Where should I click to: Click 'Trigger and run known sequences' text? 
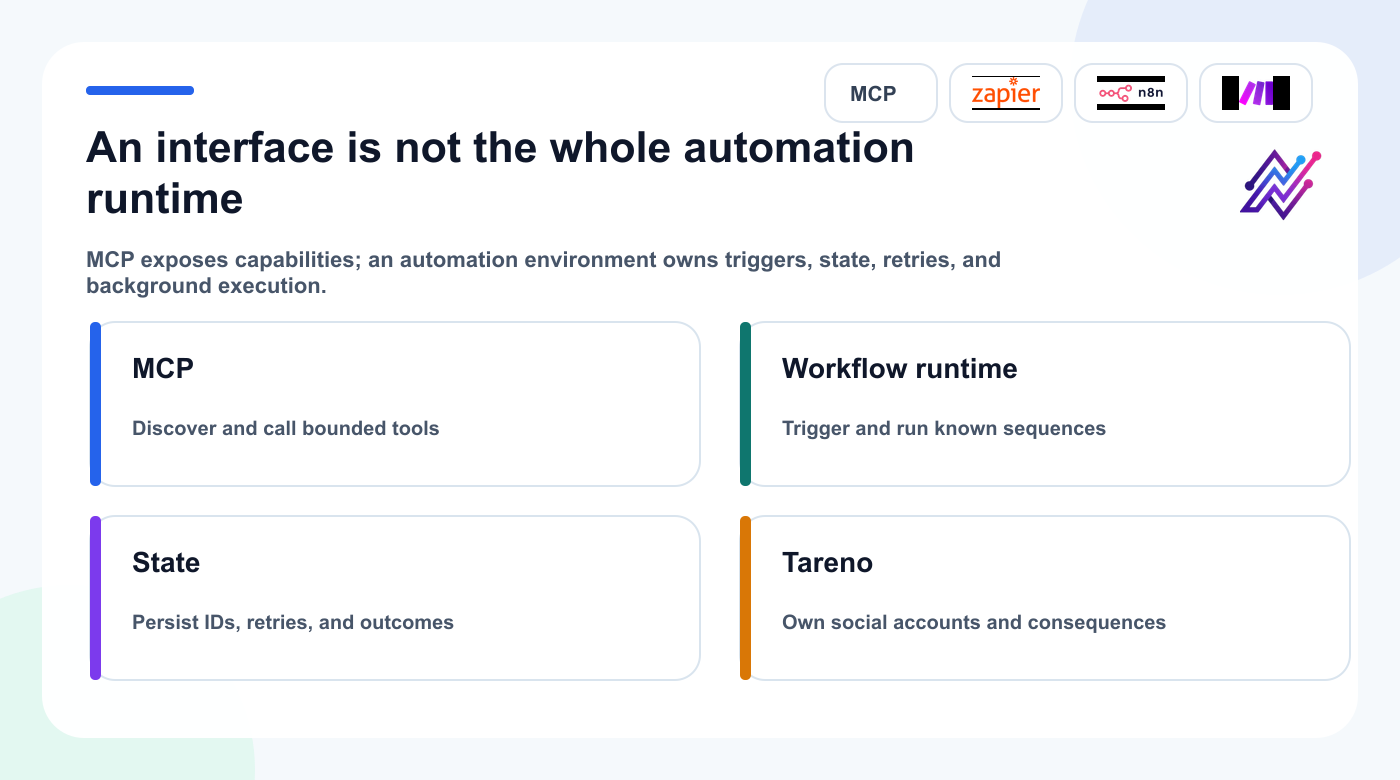pyautogui.click(x=944, y=428)
